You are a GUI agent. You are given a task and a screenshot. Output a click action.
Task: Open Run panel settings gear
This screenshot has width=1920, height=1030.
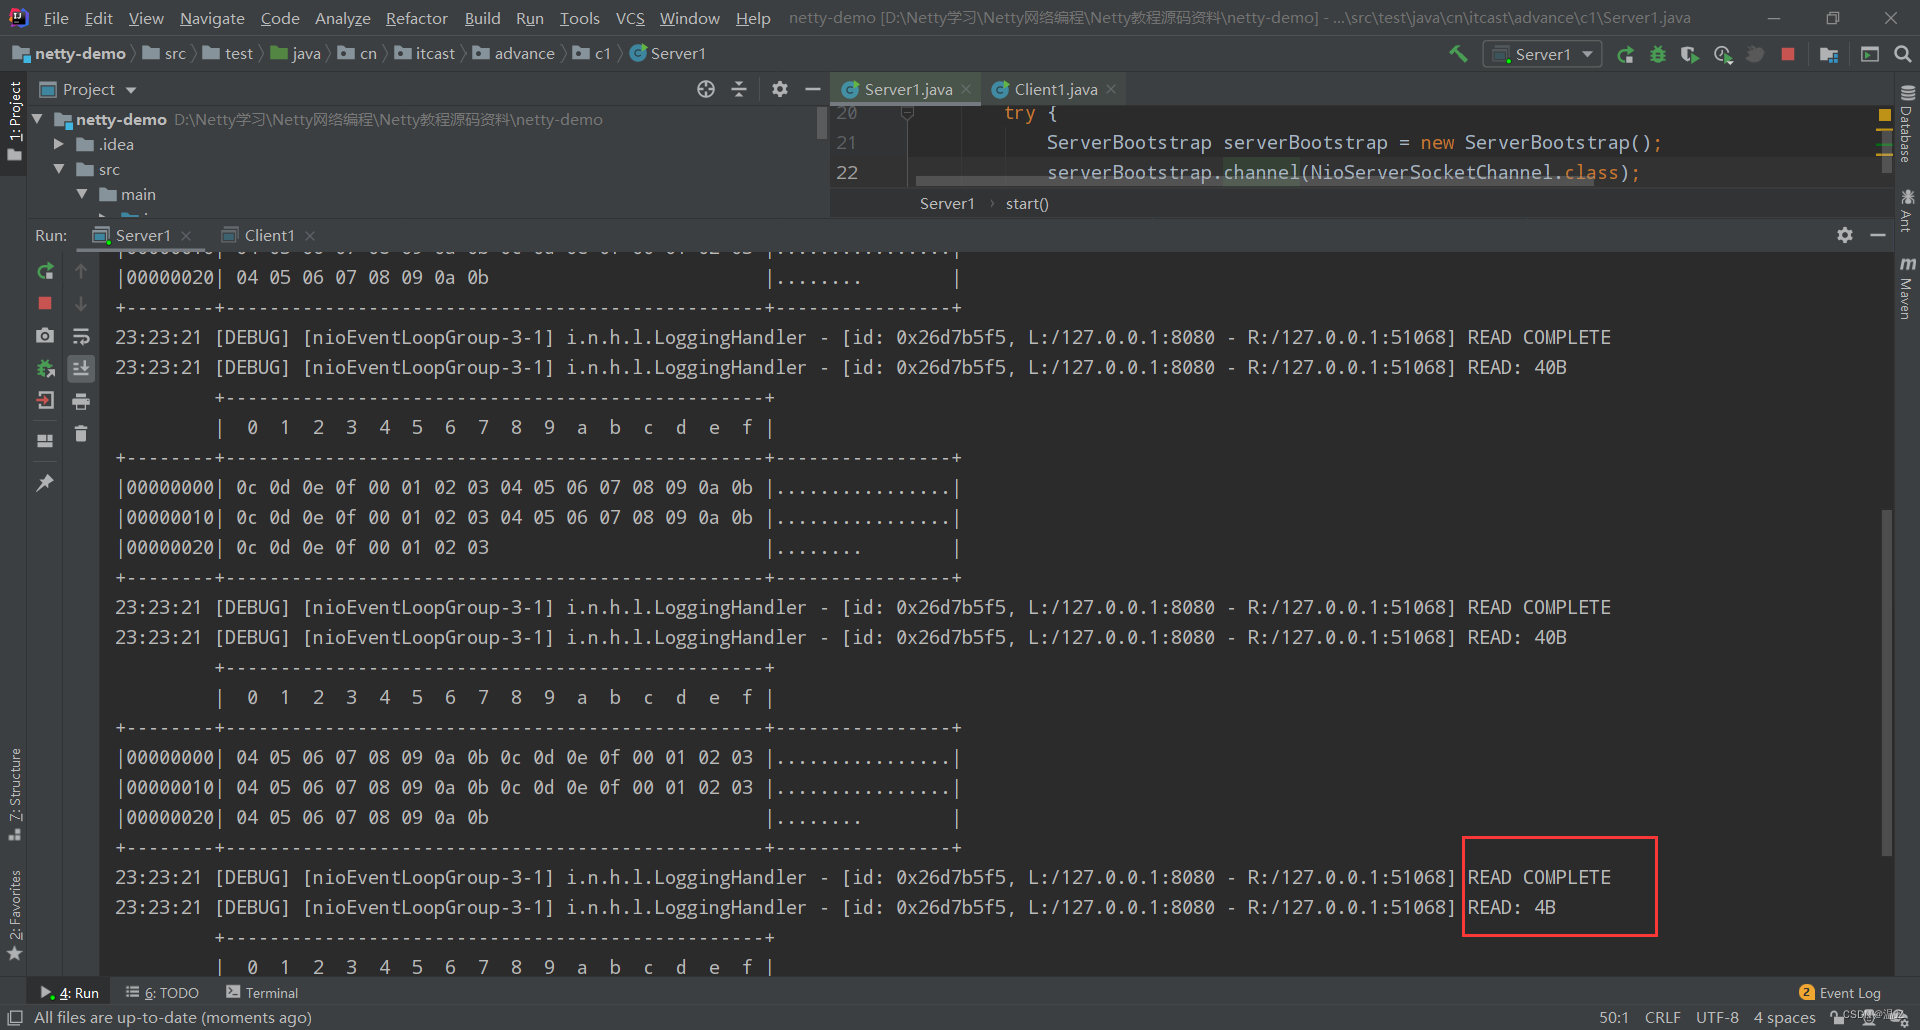click(x=1845, y=235)
